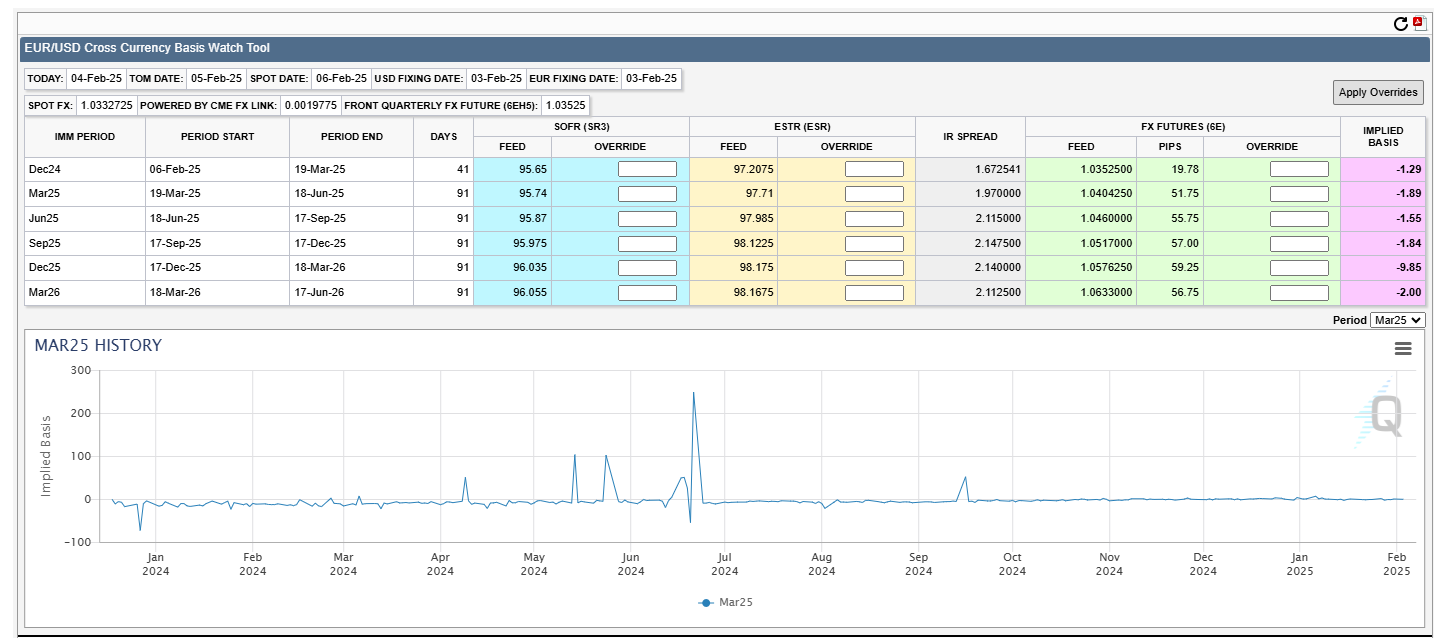The height and width of the screenshot is (638, 1434).
Task: Click SOFR override field for Dec24 row
Action: tap(647, 169)
